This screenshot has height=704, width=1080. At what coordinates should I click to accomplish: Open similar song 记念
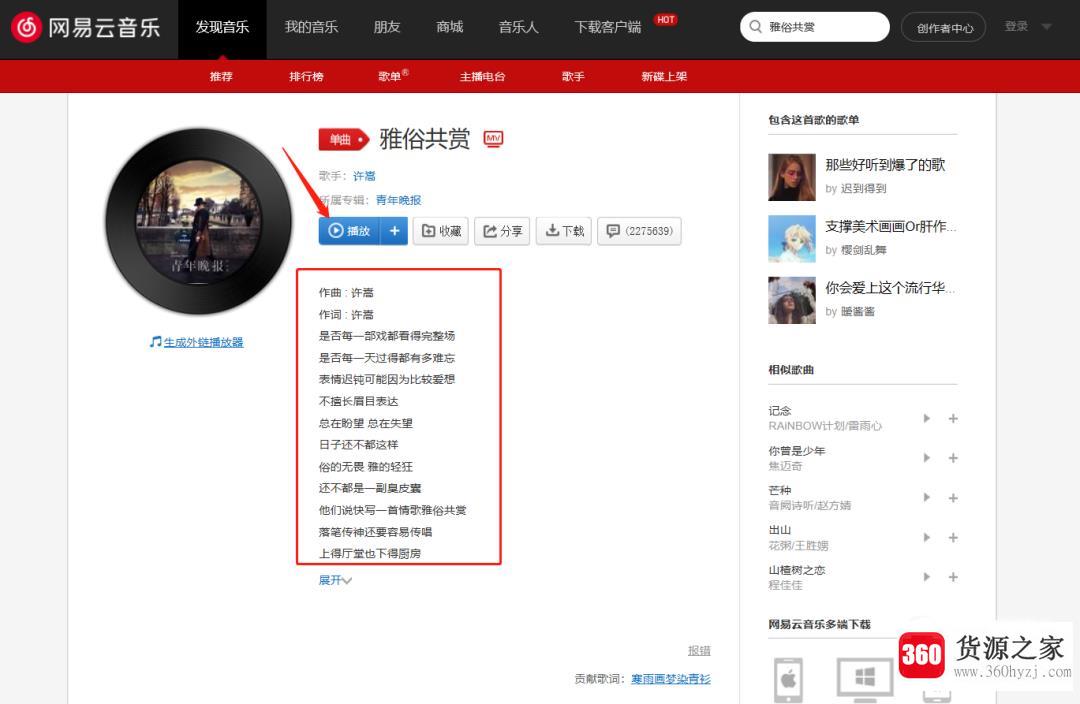[x=780, y=411]
